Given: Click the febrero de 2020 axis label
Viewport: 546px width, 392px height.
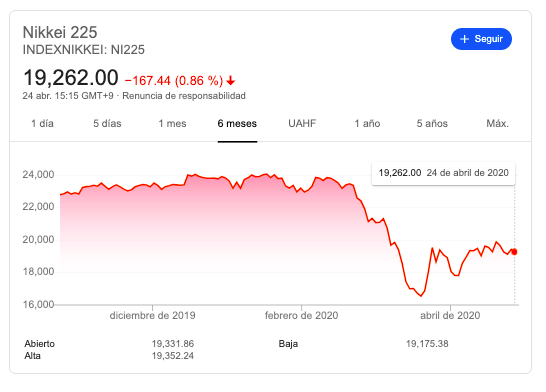Looking at the screenshot, I should coord(302,316).
